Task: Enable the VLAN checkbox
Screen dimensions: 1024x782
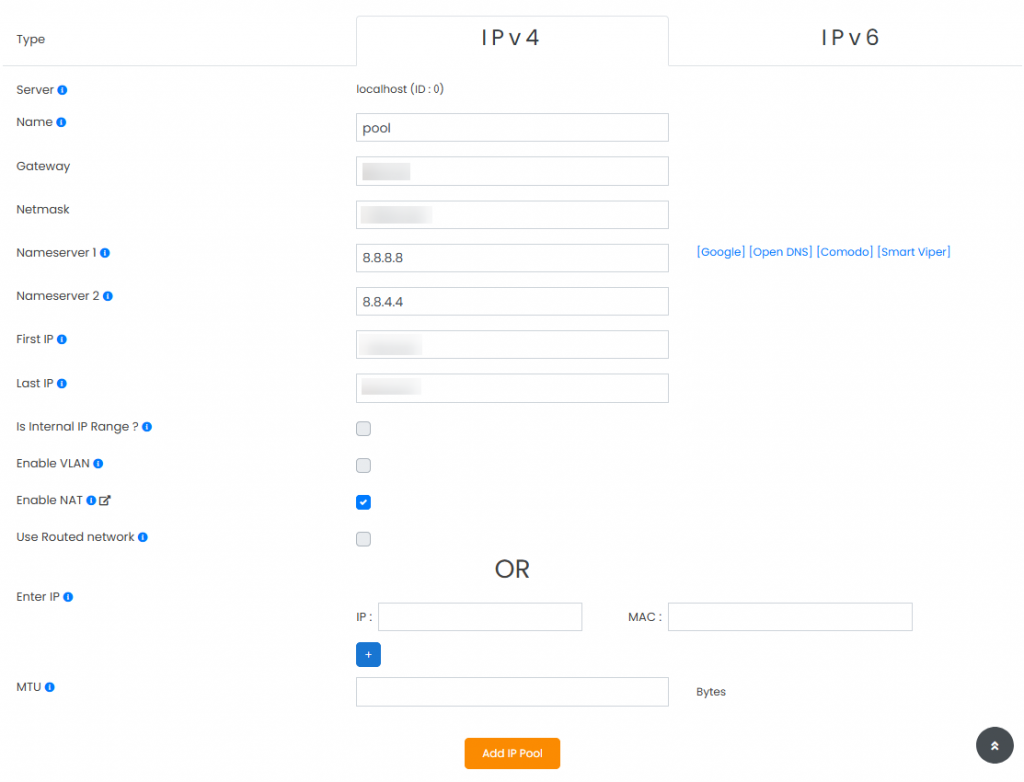Action: click(x=363, y=465)
